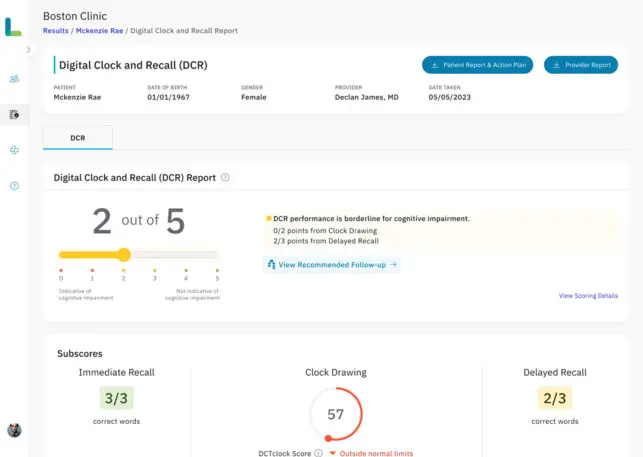Go to Results in breadcrumb

point(56,31)
